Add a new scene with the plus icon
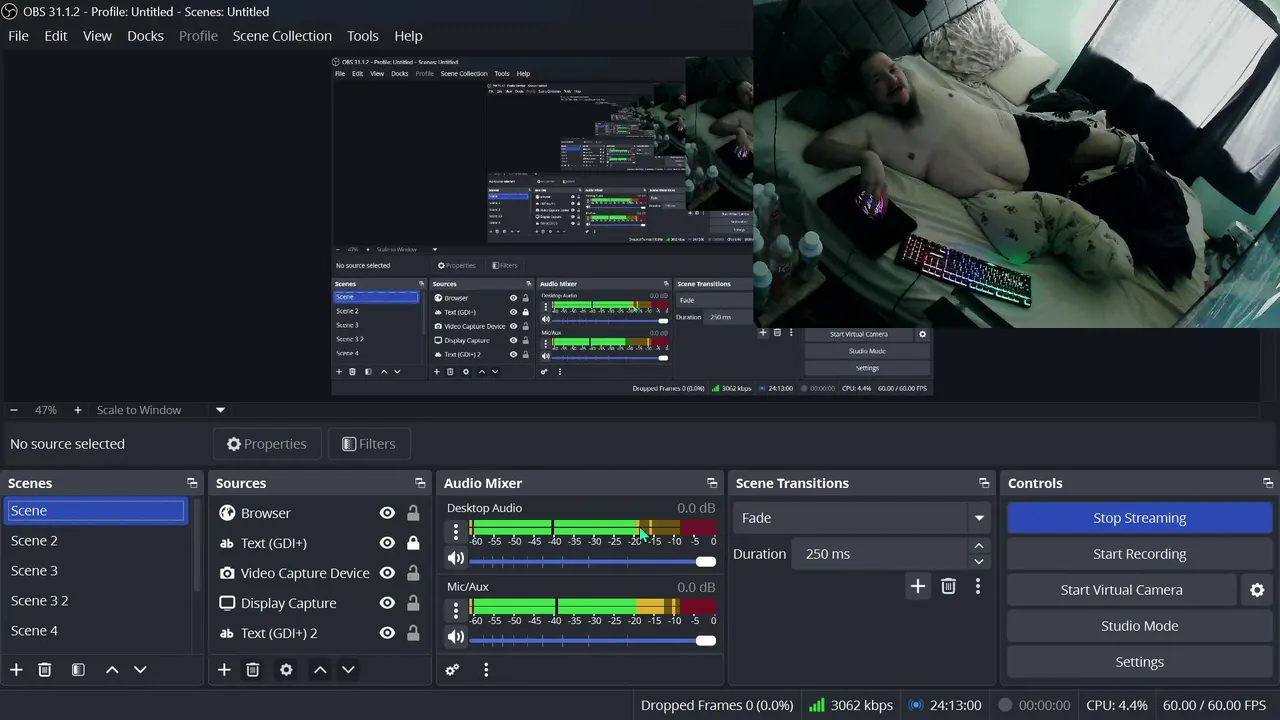This screenshot has width=1280, height=720. point(16,670)
